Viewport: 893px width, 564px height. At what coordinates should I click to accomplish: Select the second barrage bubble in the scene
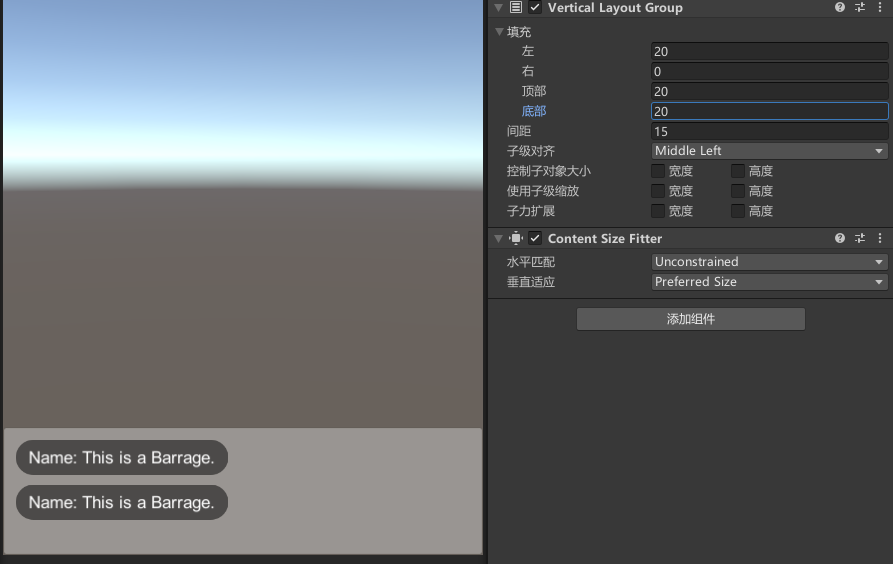122,502
